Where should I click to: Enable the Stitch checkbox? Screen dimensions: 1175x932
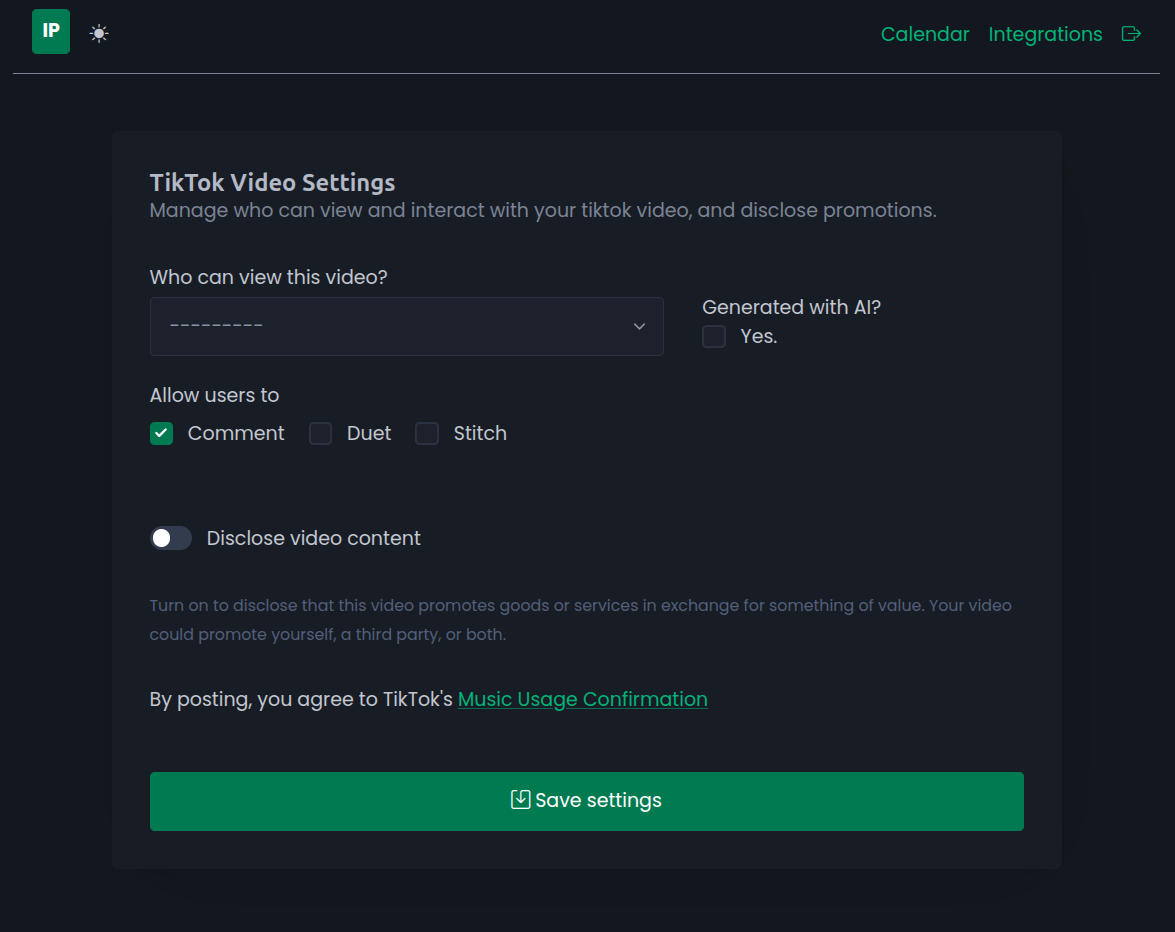click(427, 433)
